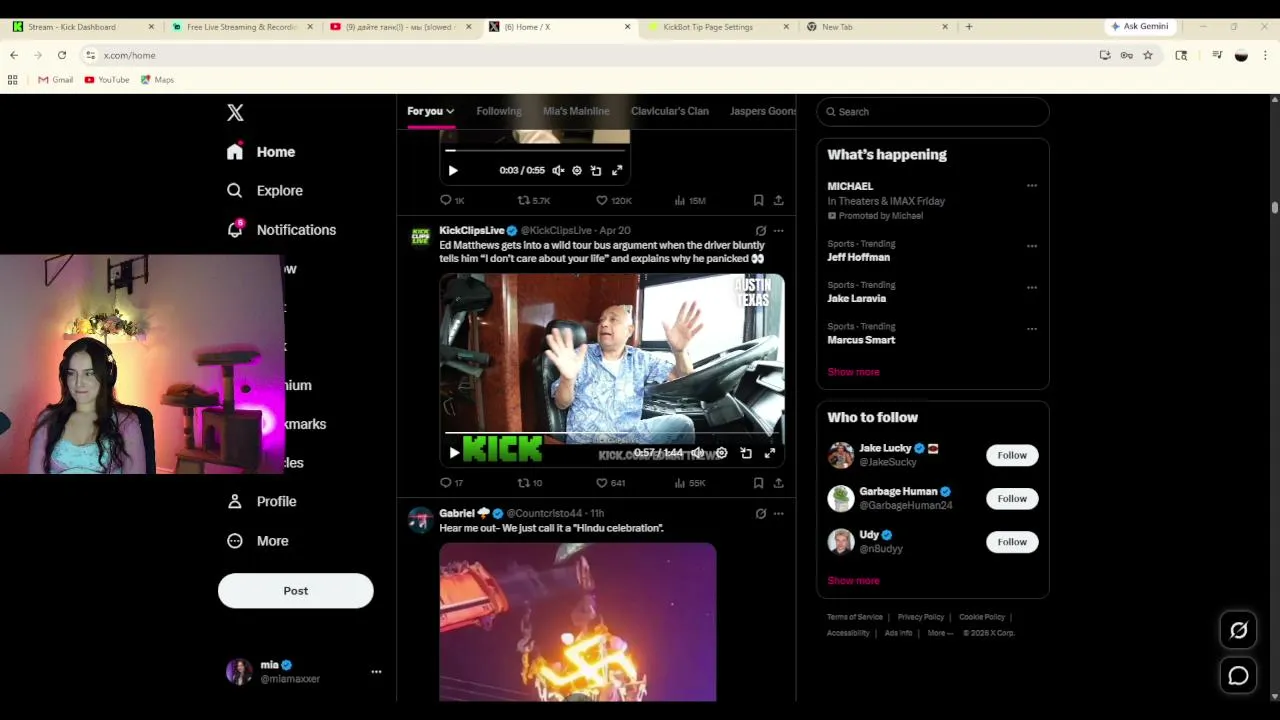Switch to KickBot Tip Page Settings tab

coord(716,27)
